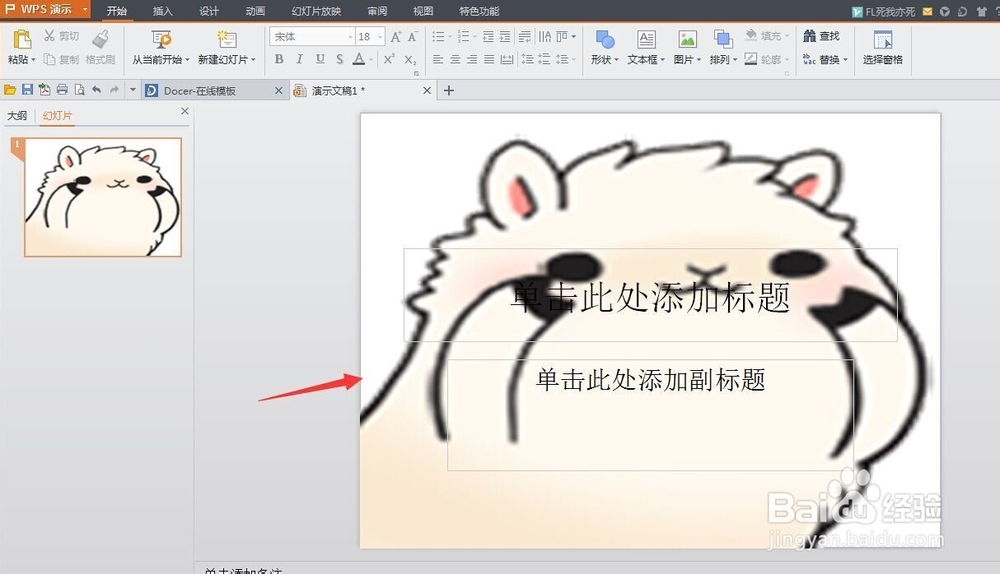Click the Paste (粘贴) clipboard icon

point(22,40)
